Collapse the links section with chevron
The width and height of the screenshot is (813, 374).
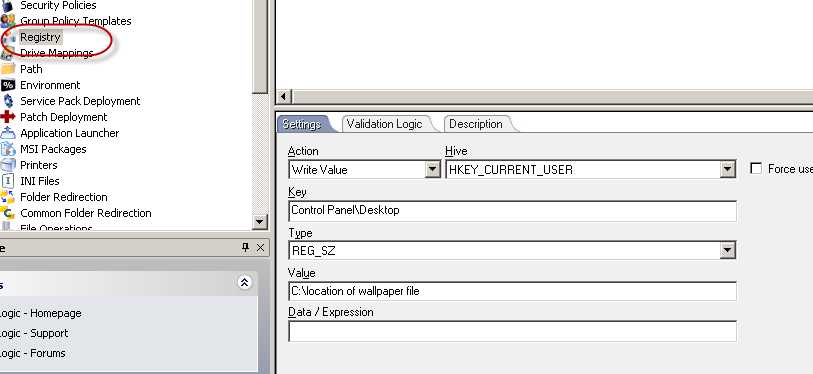click(244, 282)
